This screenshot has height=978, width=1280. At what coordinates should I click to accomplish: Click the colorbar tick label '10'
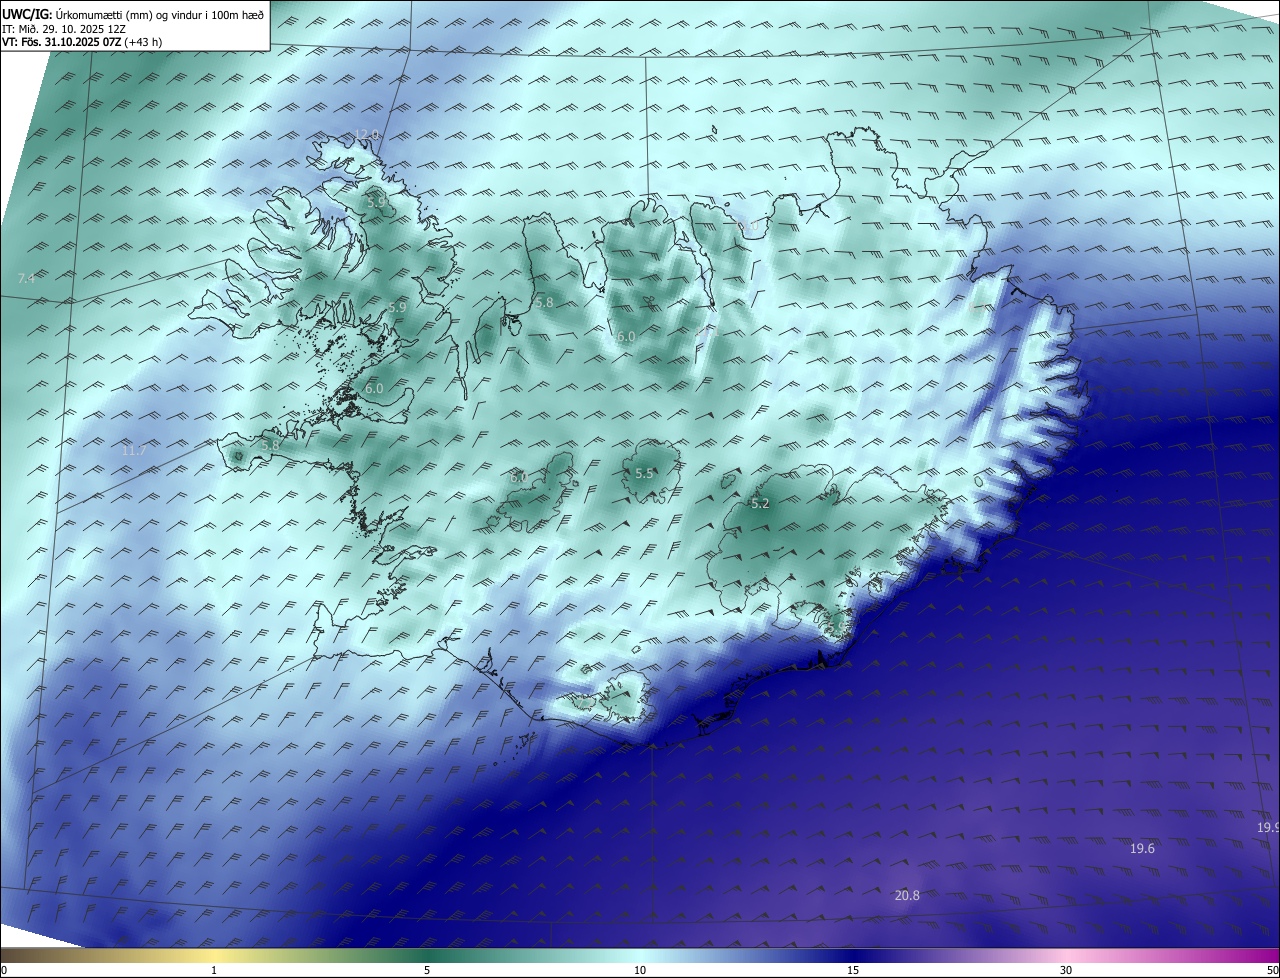click(x=640, y=970)
